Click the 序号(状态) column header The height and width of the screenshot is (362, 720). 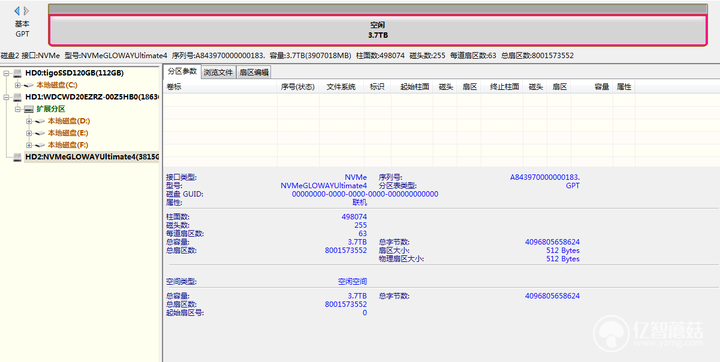point(298,87)
